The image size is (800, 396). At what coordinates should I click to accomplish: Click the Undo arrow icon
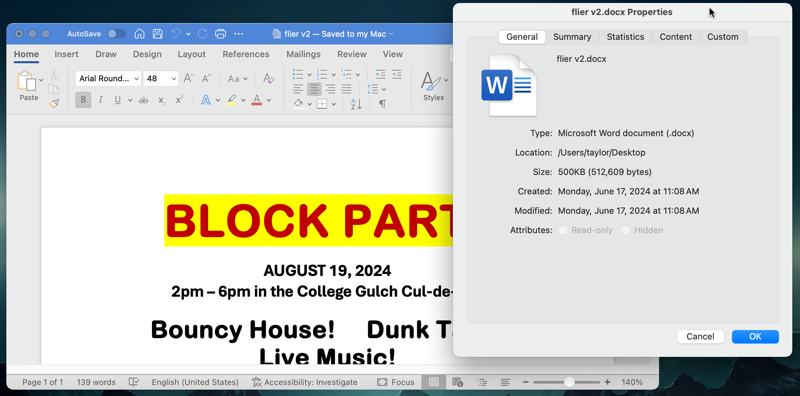176,34
